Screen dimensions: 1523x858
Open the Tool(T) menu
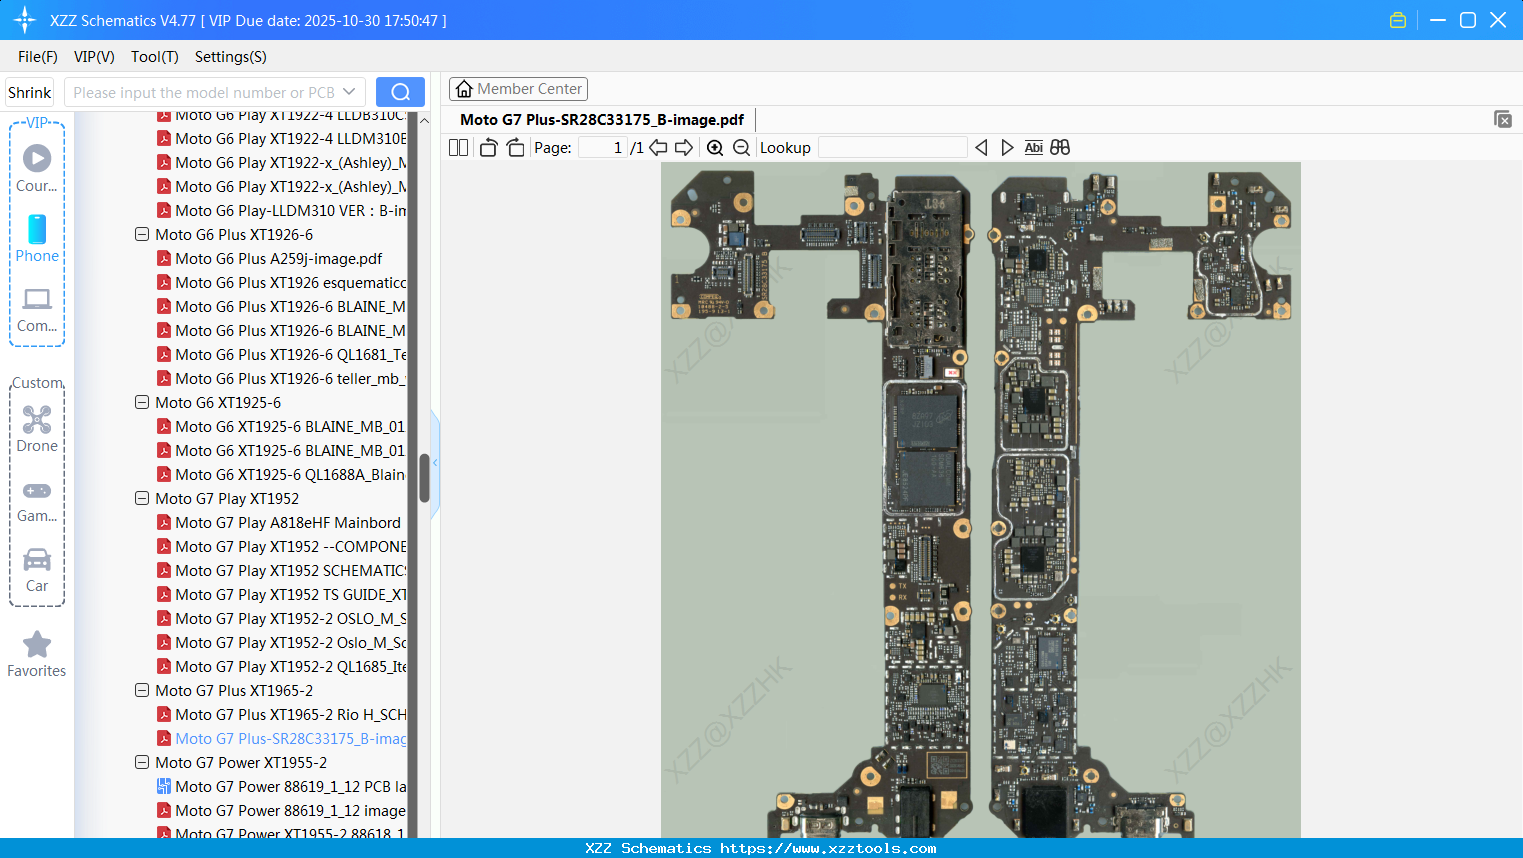tap(154, 57)
